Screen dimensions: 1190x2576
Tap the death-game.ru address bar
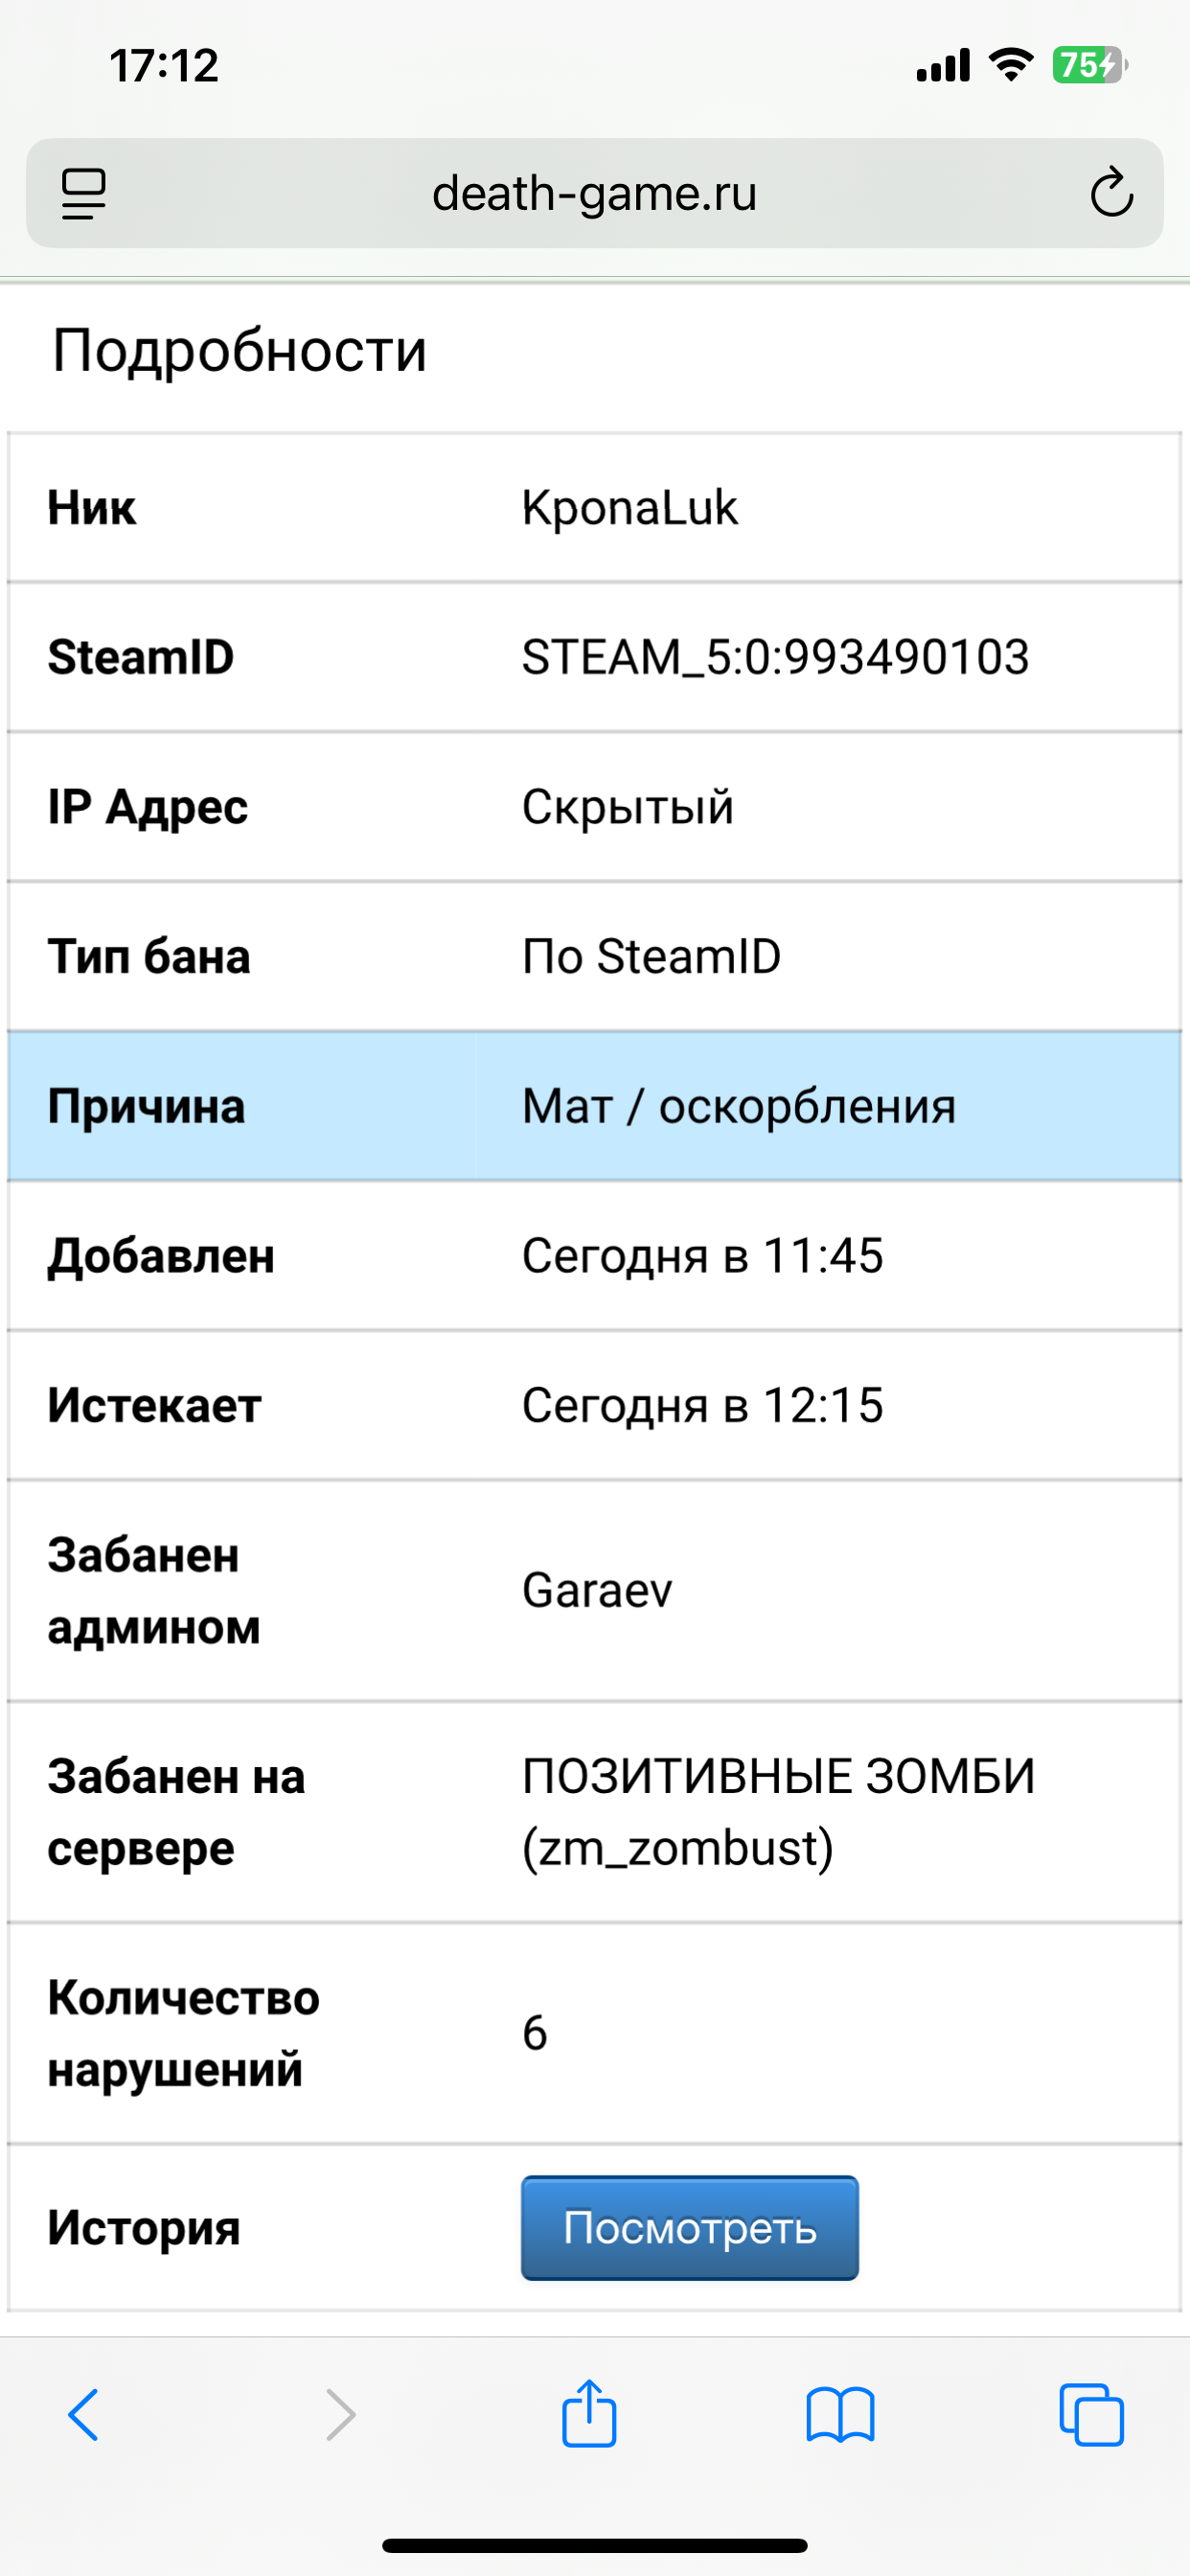click(x=594, y=193)
